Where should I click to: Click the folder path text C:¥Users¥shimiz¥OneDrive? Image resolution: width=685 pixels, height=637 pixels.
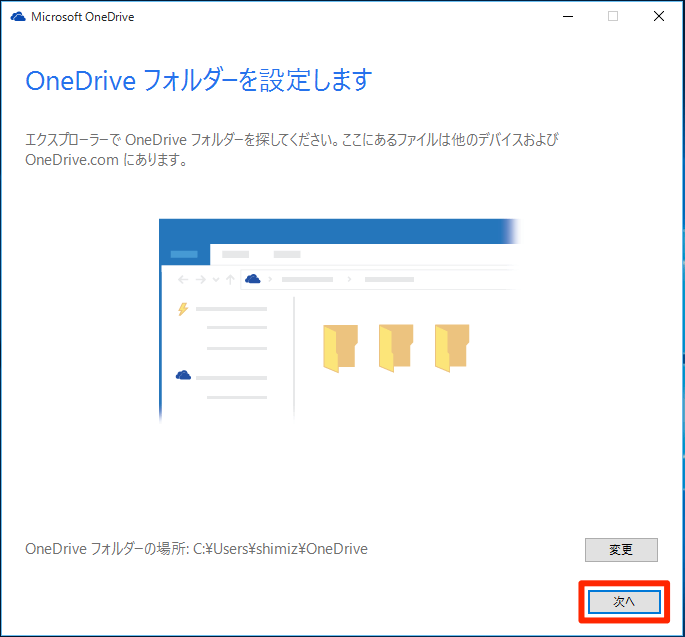(x=280, y=549)
